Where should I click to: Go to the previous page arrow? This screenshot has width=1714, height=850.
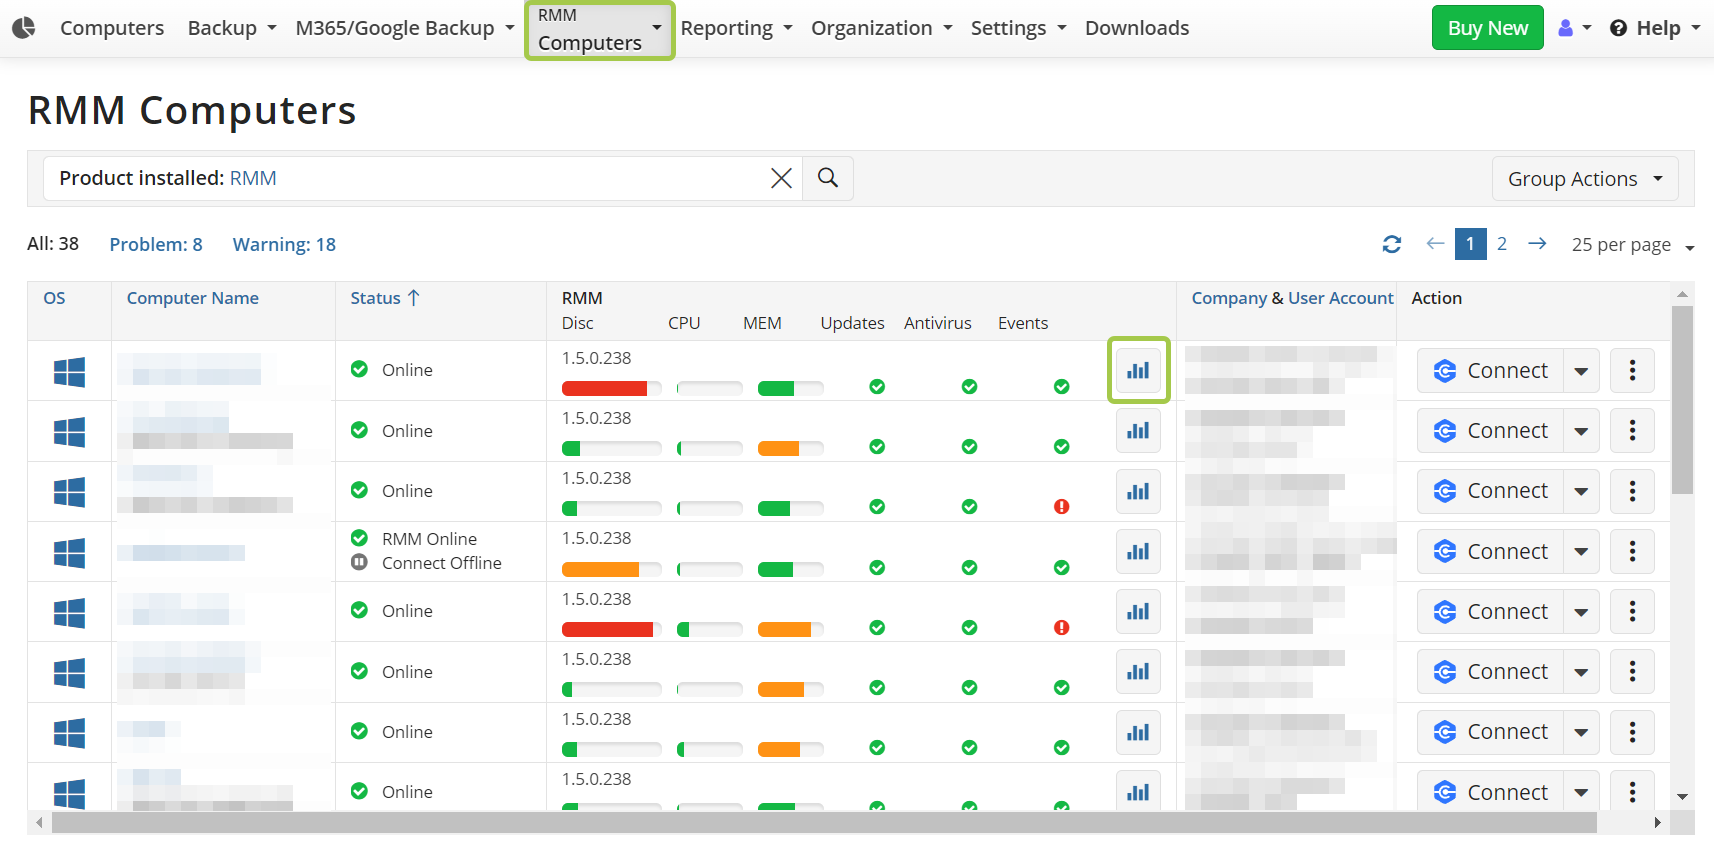[1435, 244]
